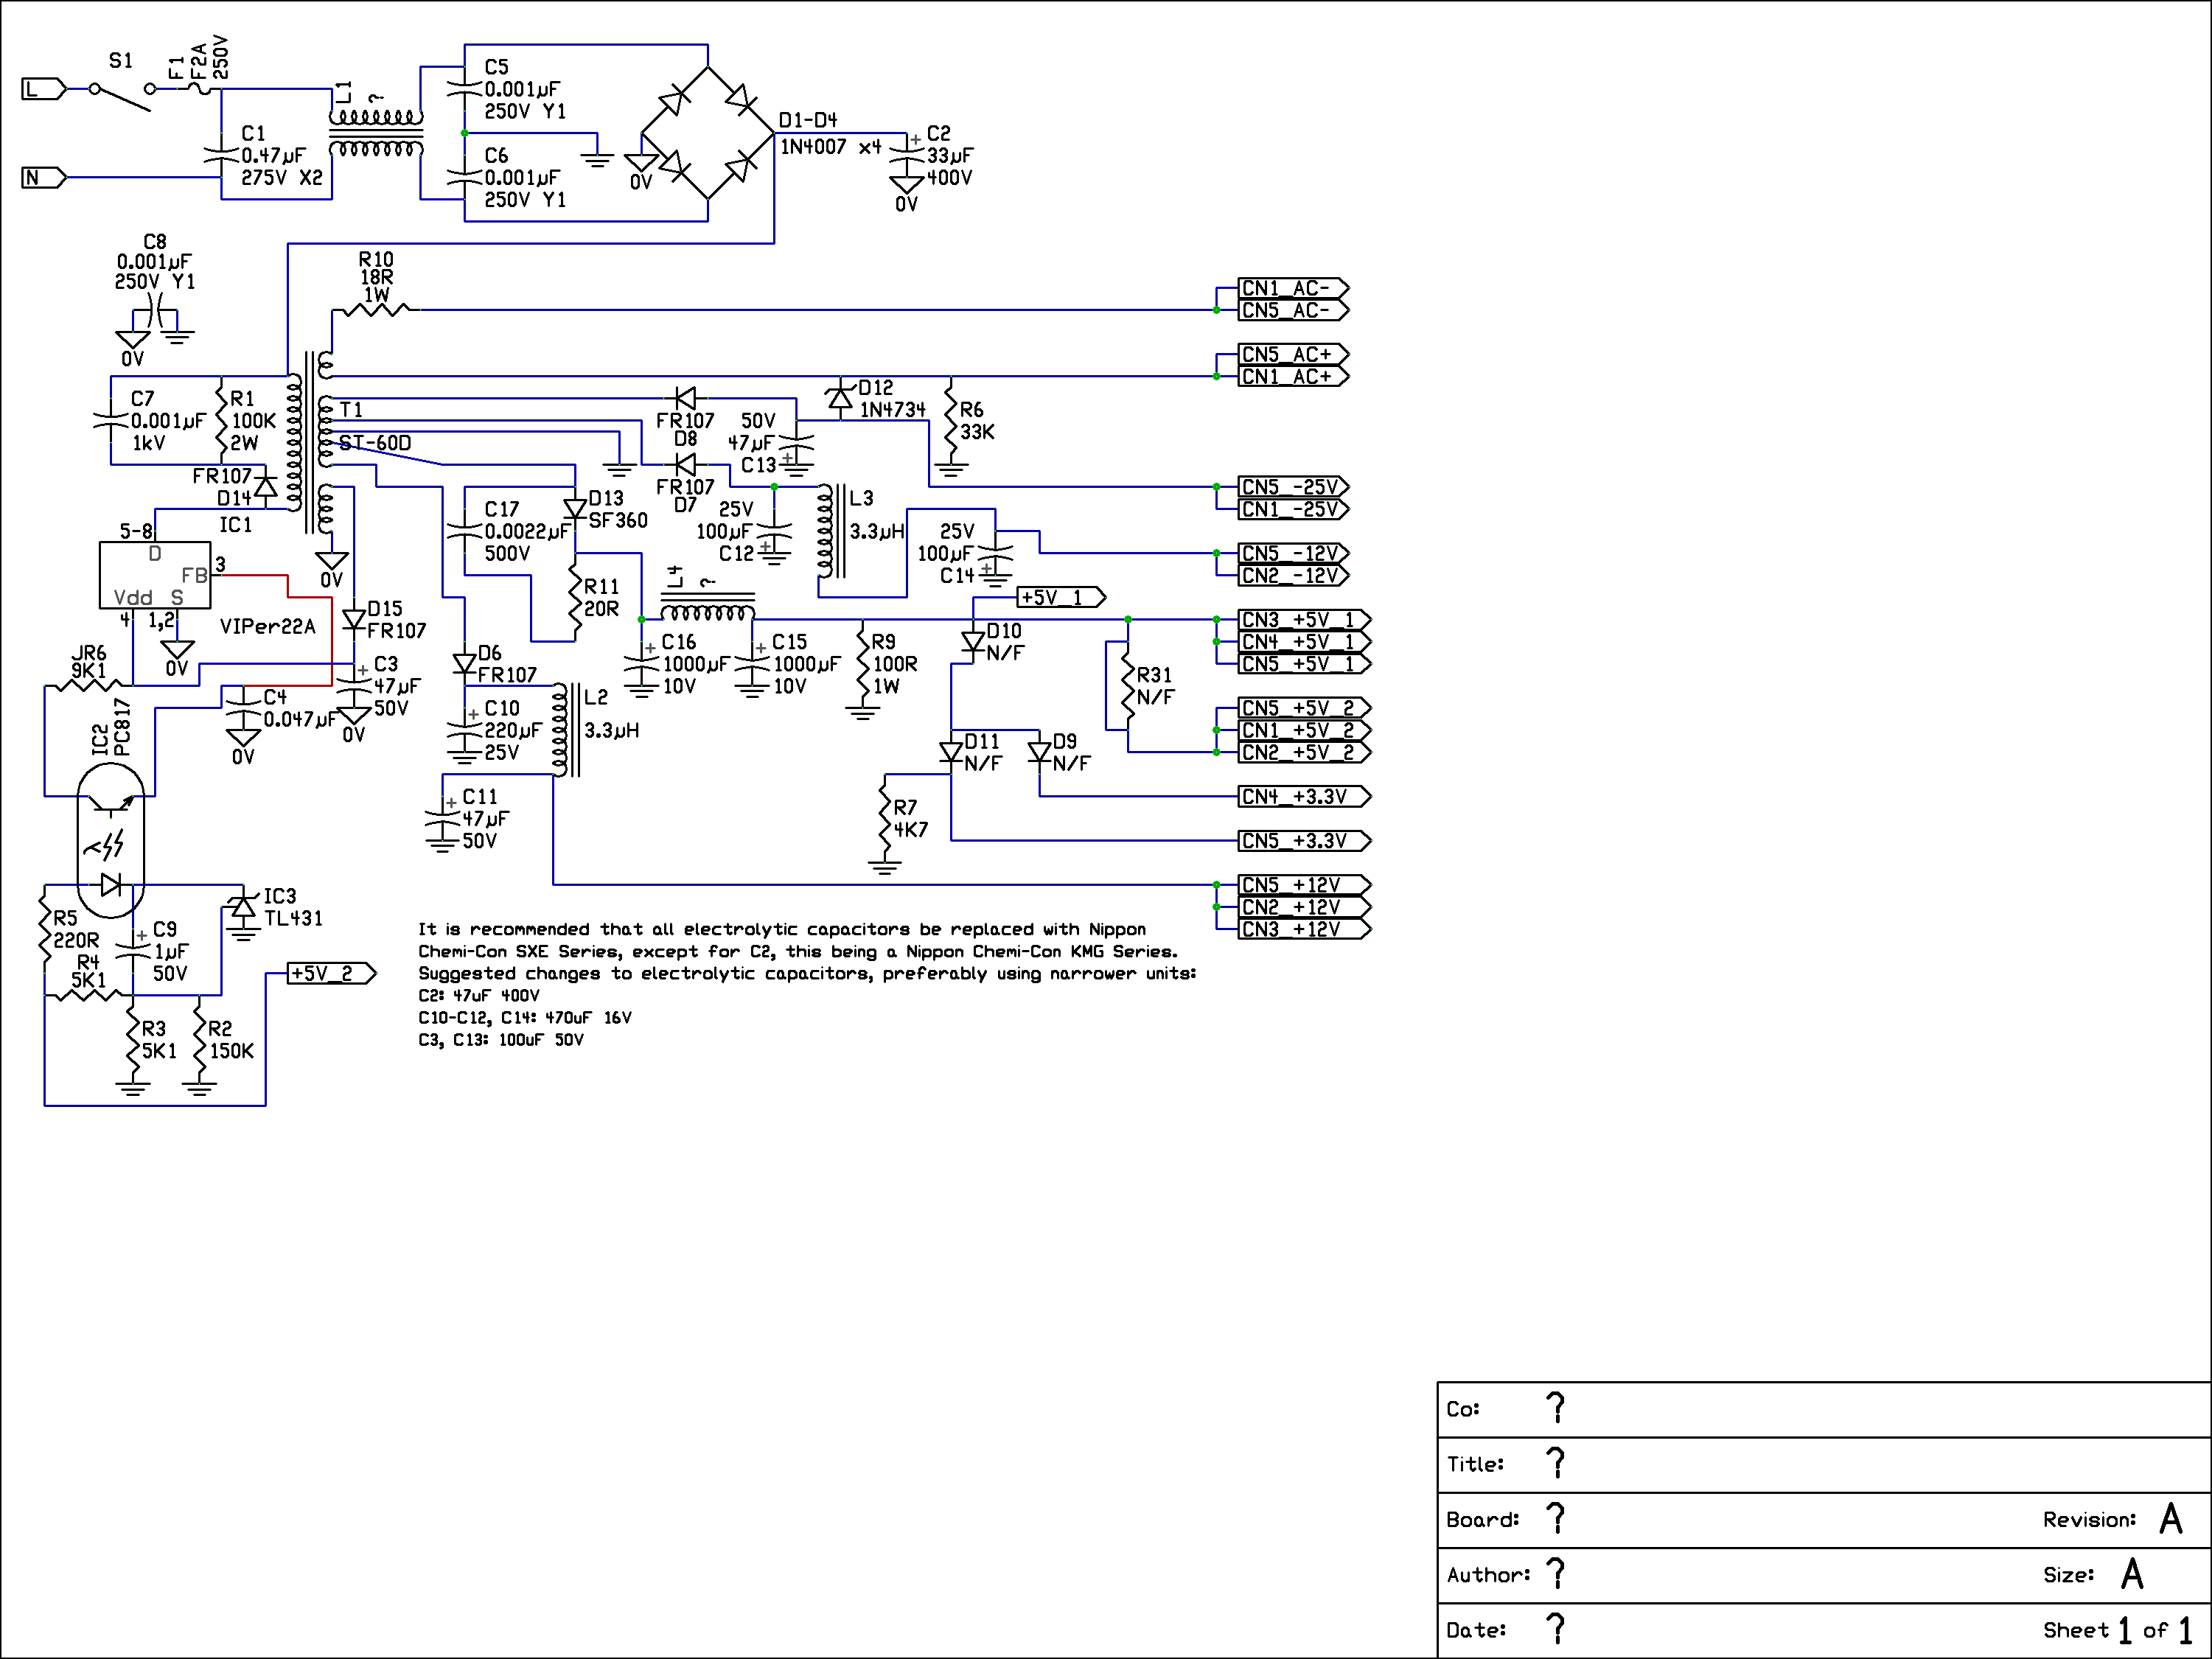2212x1659 pixels.
Task: Select the JR6 9K1 resistor
Action: pyautogui.click(x=88, y=686)
